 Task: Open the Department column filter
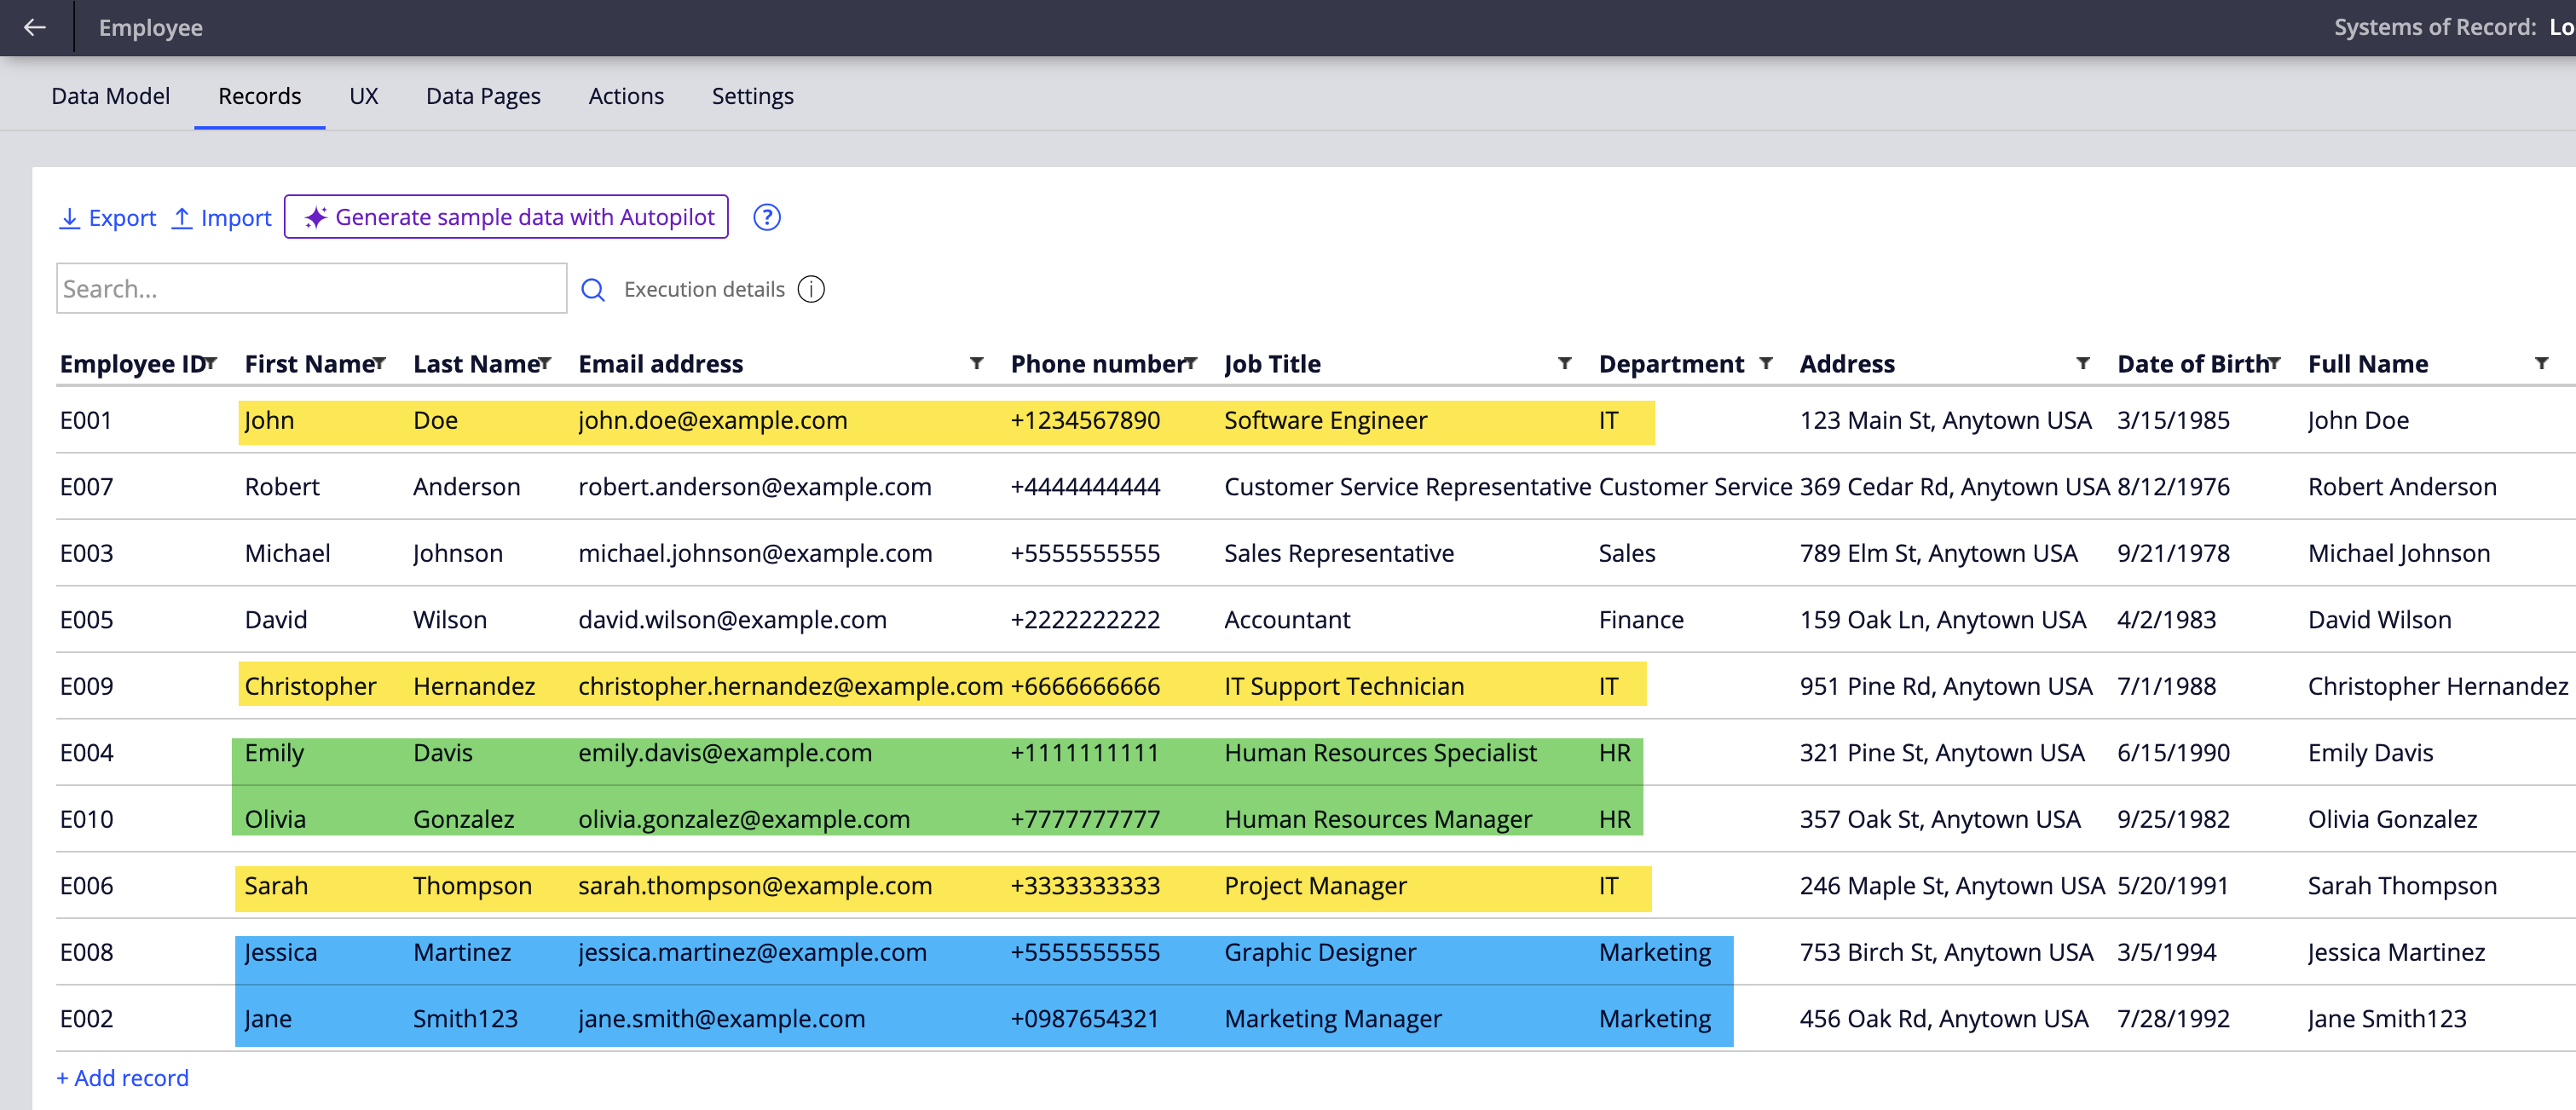1766,363
